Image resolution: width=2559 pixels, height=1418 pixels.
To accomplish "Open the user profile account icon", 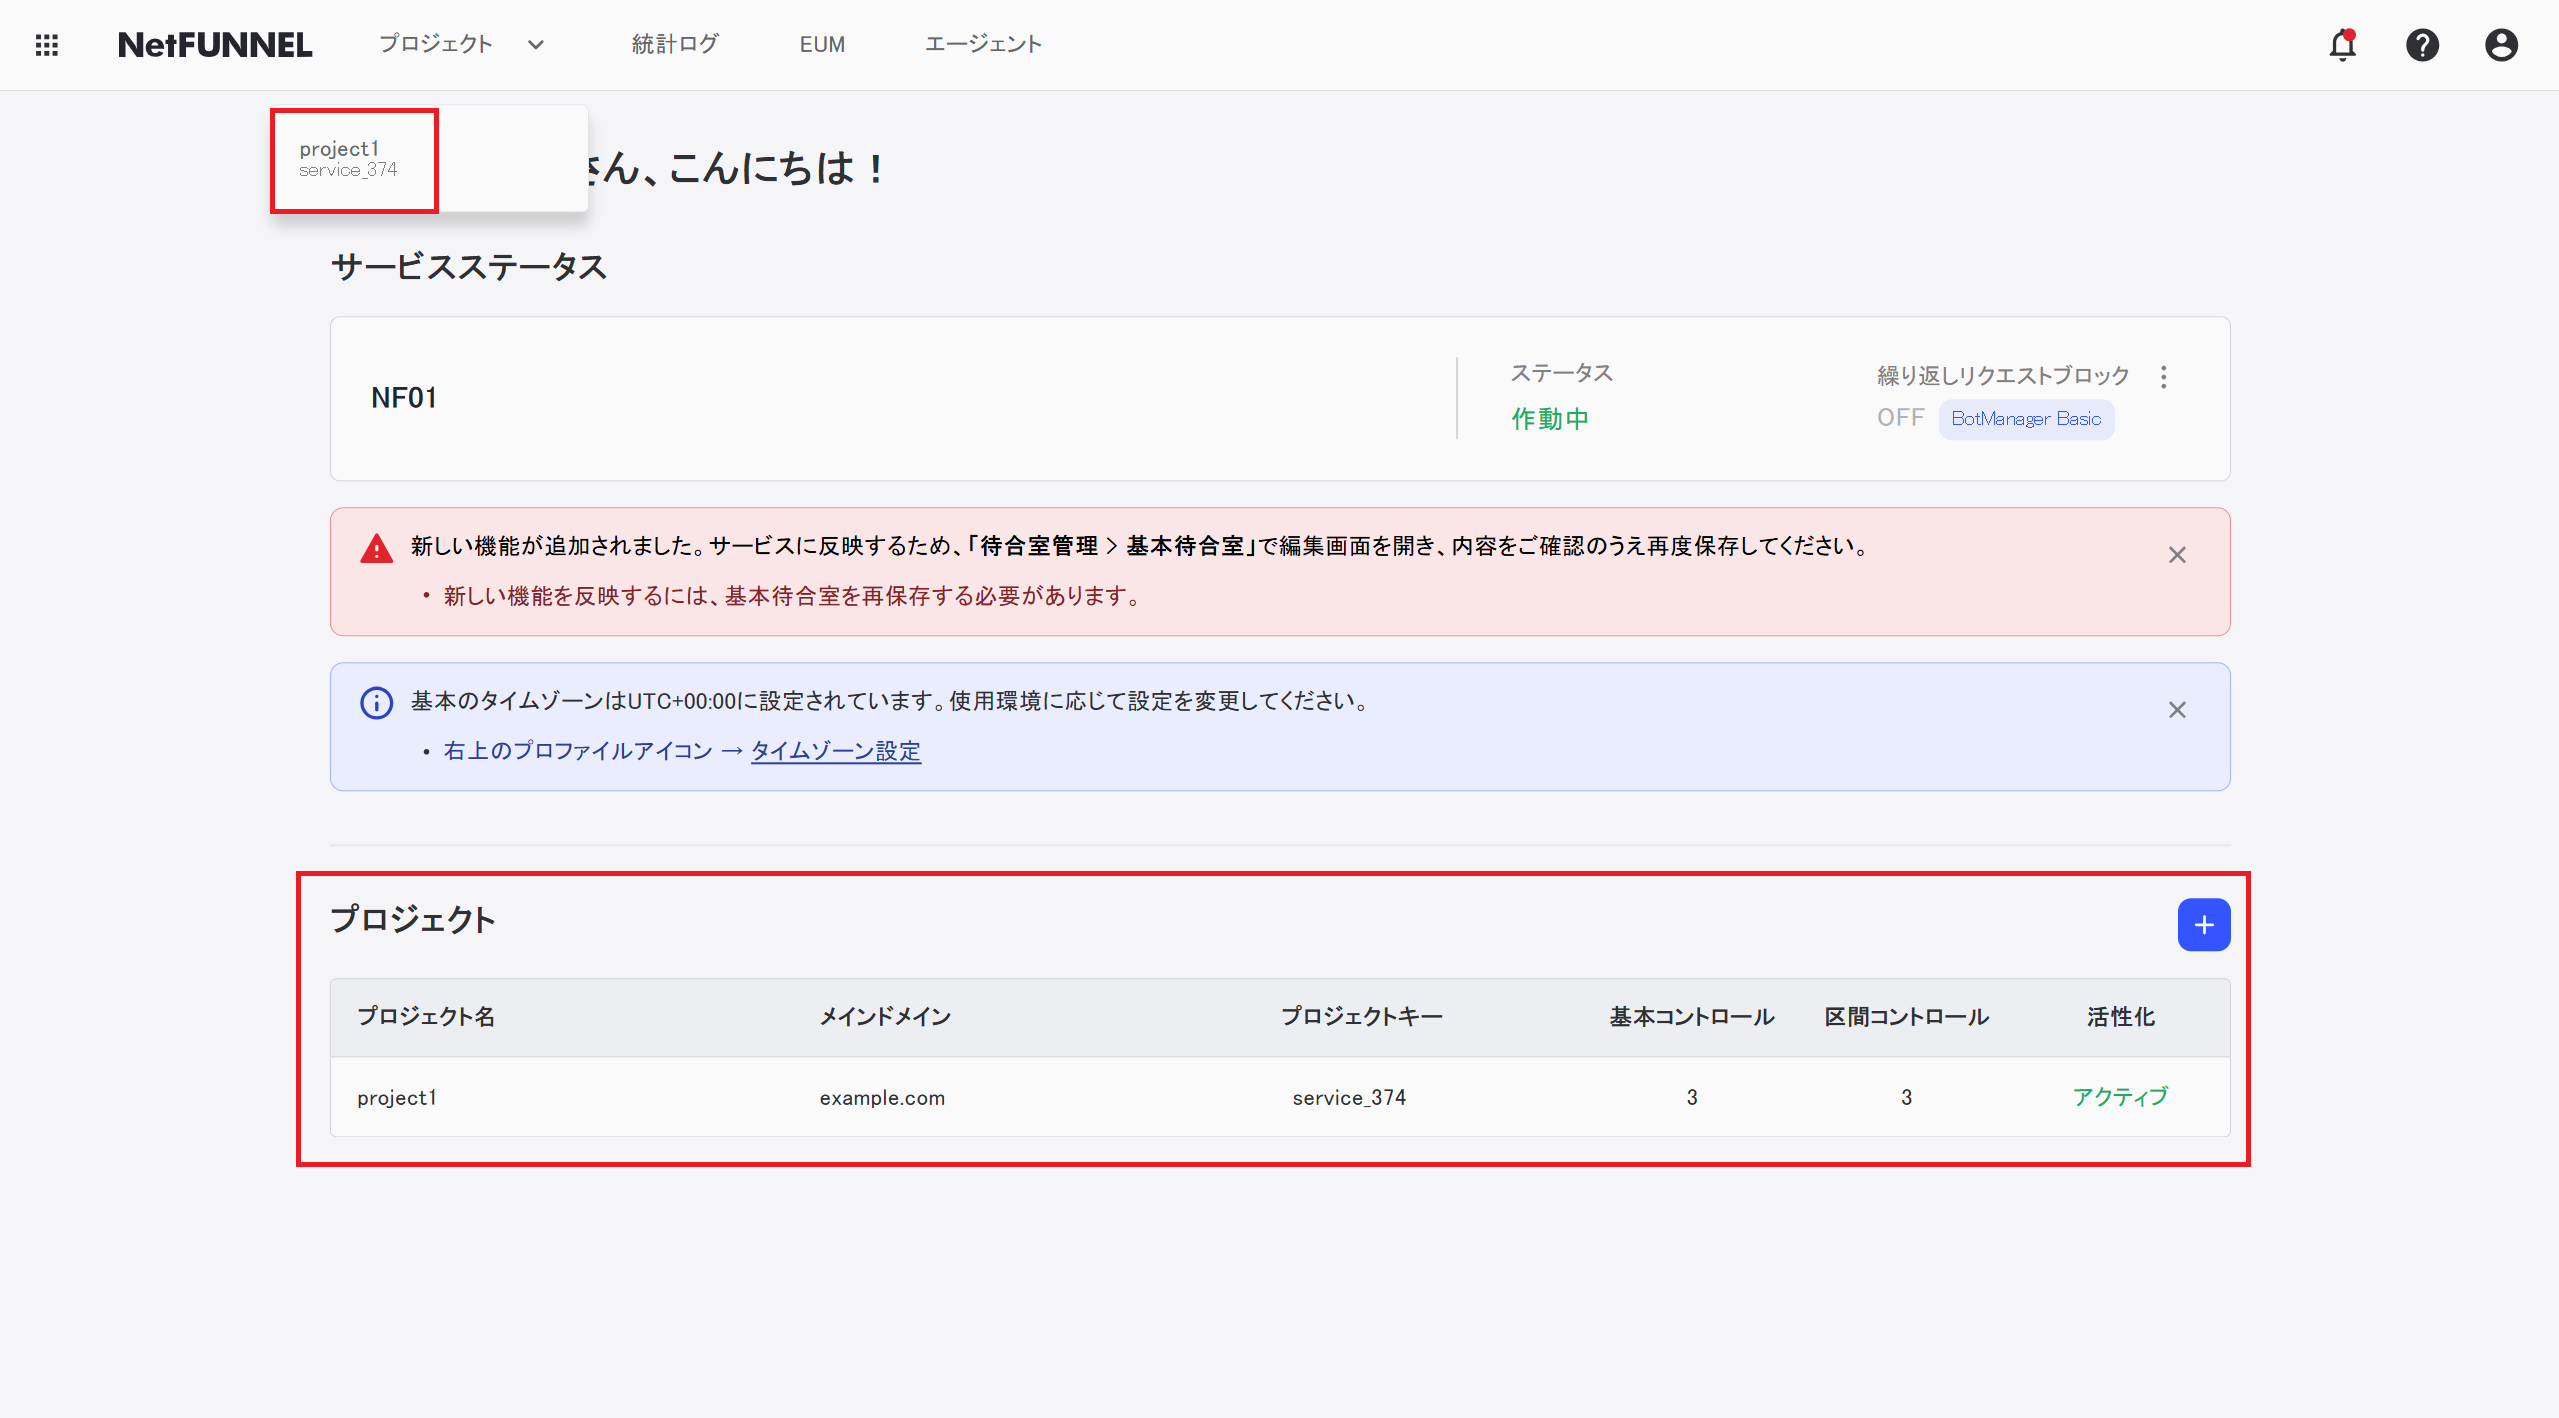I will point(2501,45).
